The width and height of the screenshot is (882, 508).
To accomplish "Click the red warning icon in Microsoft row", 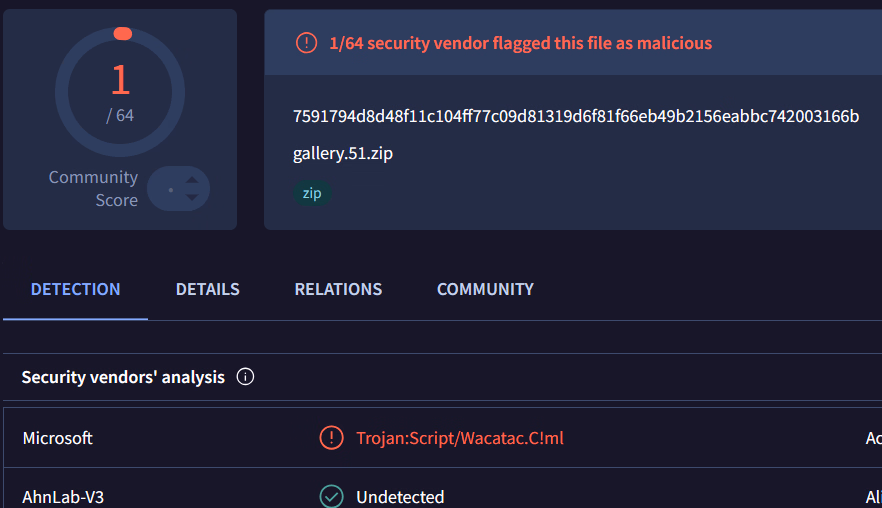I will click(330, 438).
